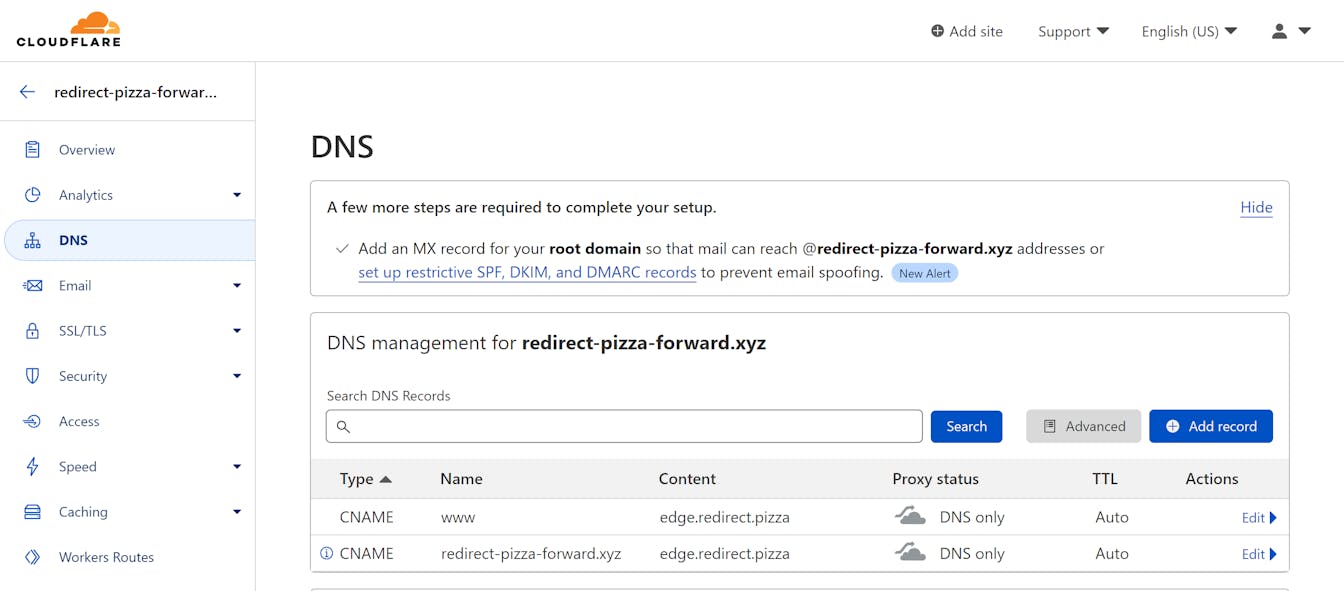The image size is (1344, 591).
Task: Click the Workers Routes diamond icon
Action: pyautogui.click(x=33, y=557)
